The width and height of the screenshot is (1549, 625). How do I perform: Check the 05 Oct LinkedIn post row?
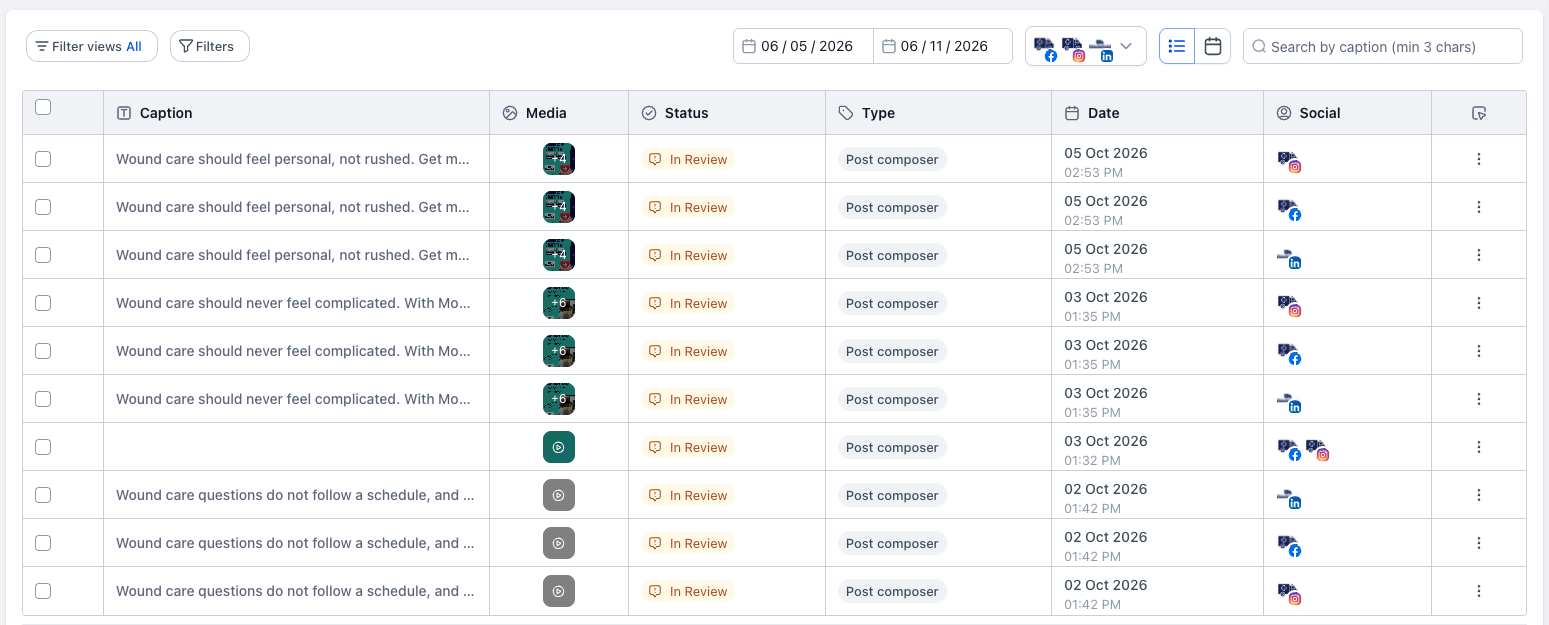(43, 255)
